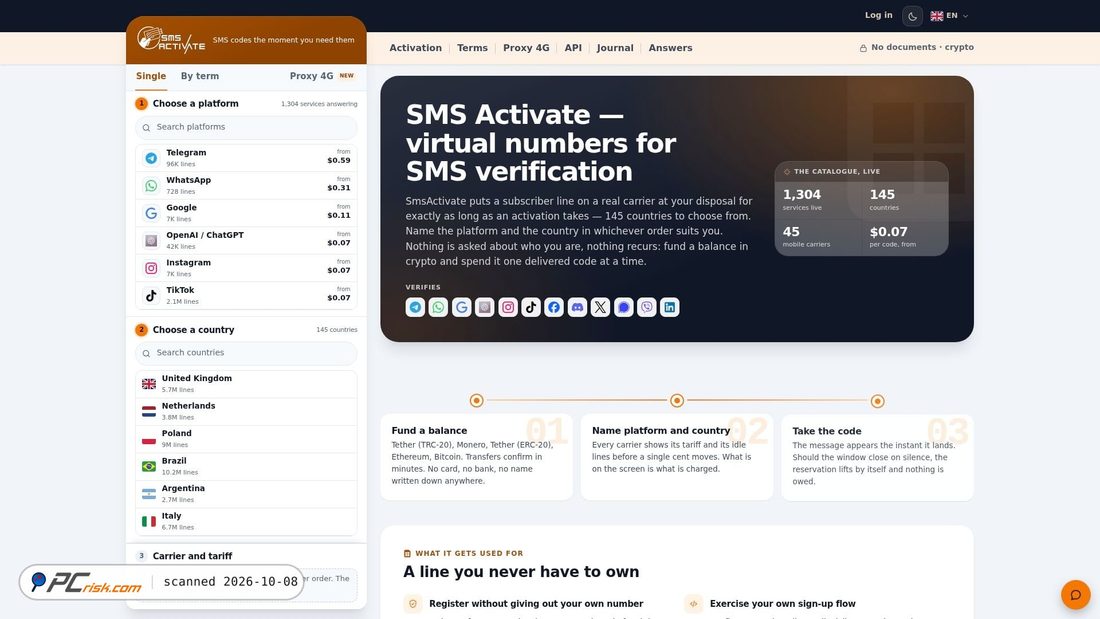Select OpenAI / ChatGPT in the platform list
Image resolution: width=1100 pixels, height=619 pixels.
click(x=246, y=240)
